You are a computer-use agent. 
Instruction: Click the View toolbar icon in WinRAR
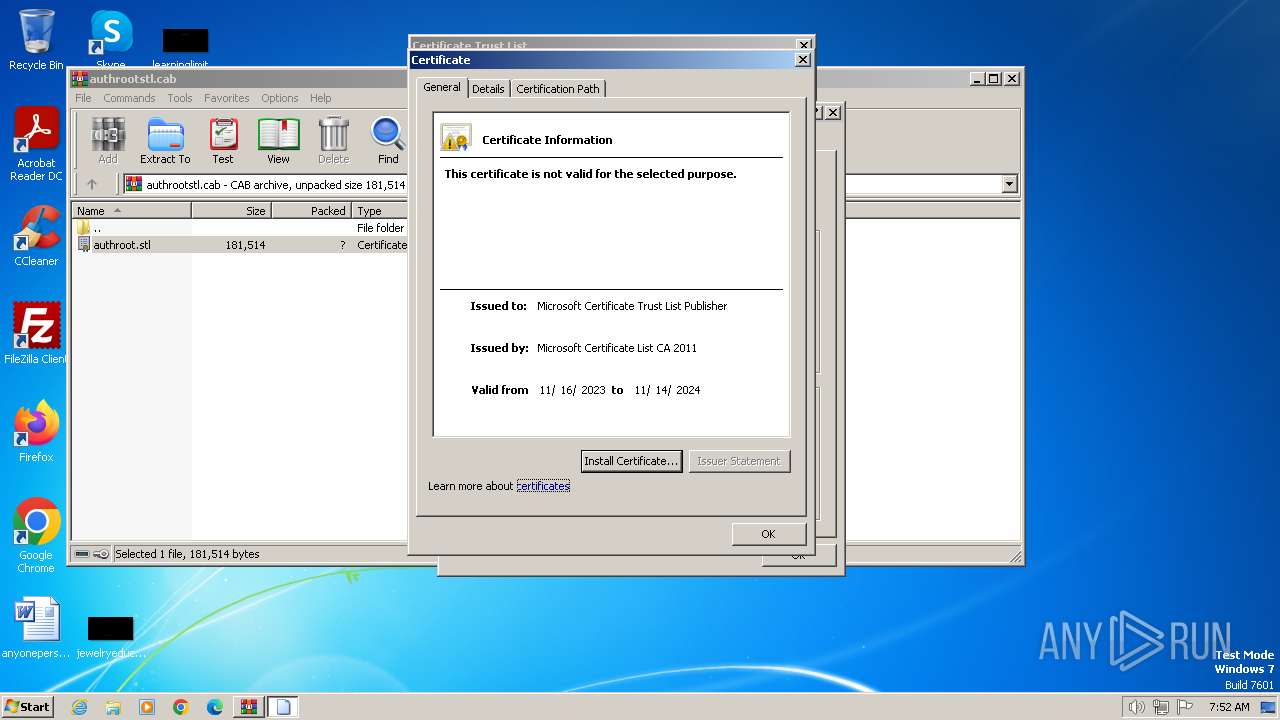tap(278, 141)
